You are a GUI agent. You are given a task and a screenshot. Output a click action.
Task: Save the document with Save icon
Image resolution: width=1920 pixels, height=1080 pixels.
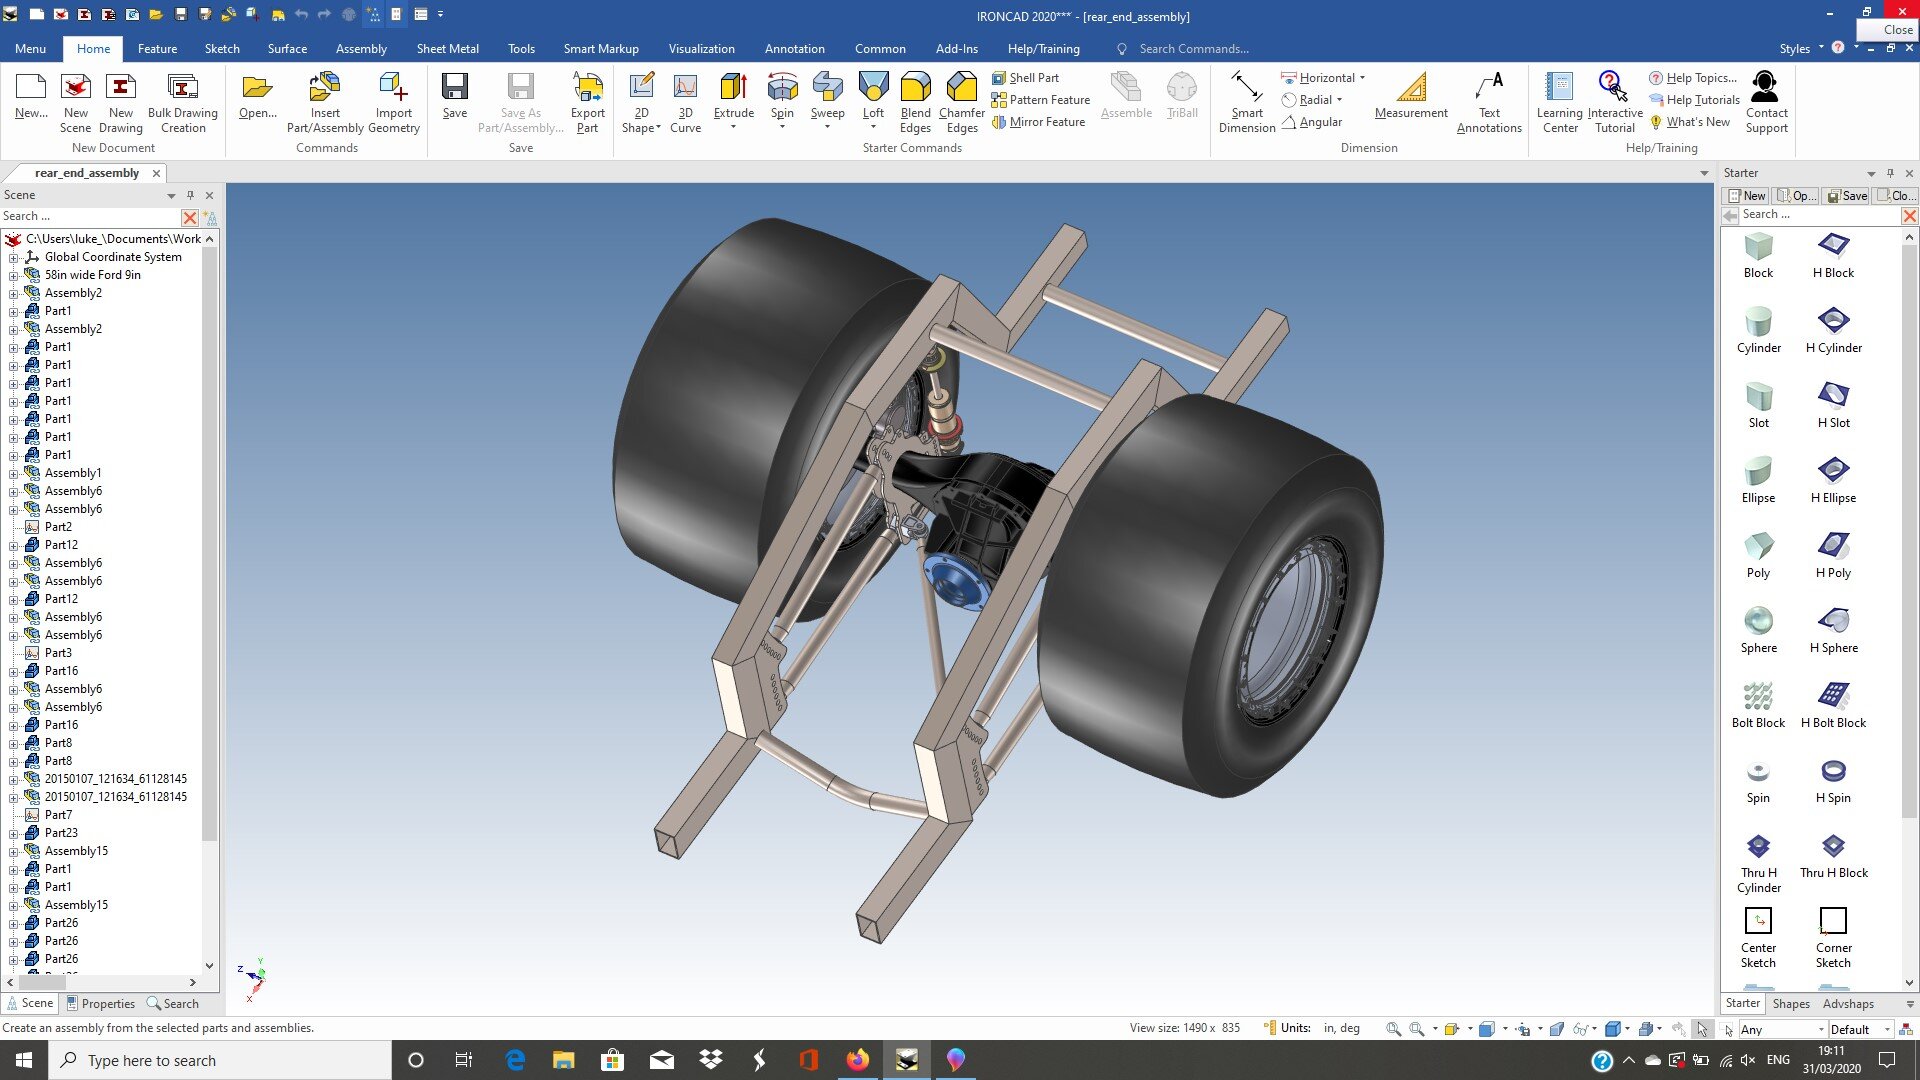click(x=455, y=95)
